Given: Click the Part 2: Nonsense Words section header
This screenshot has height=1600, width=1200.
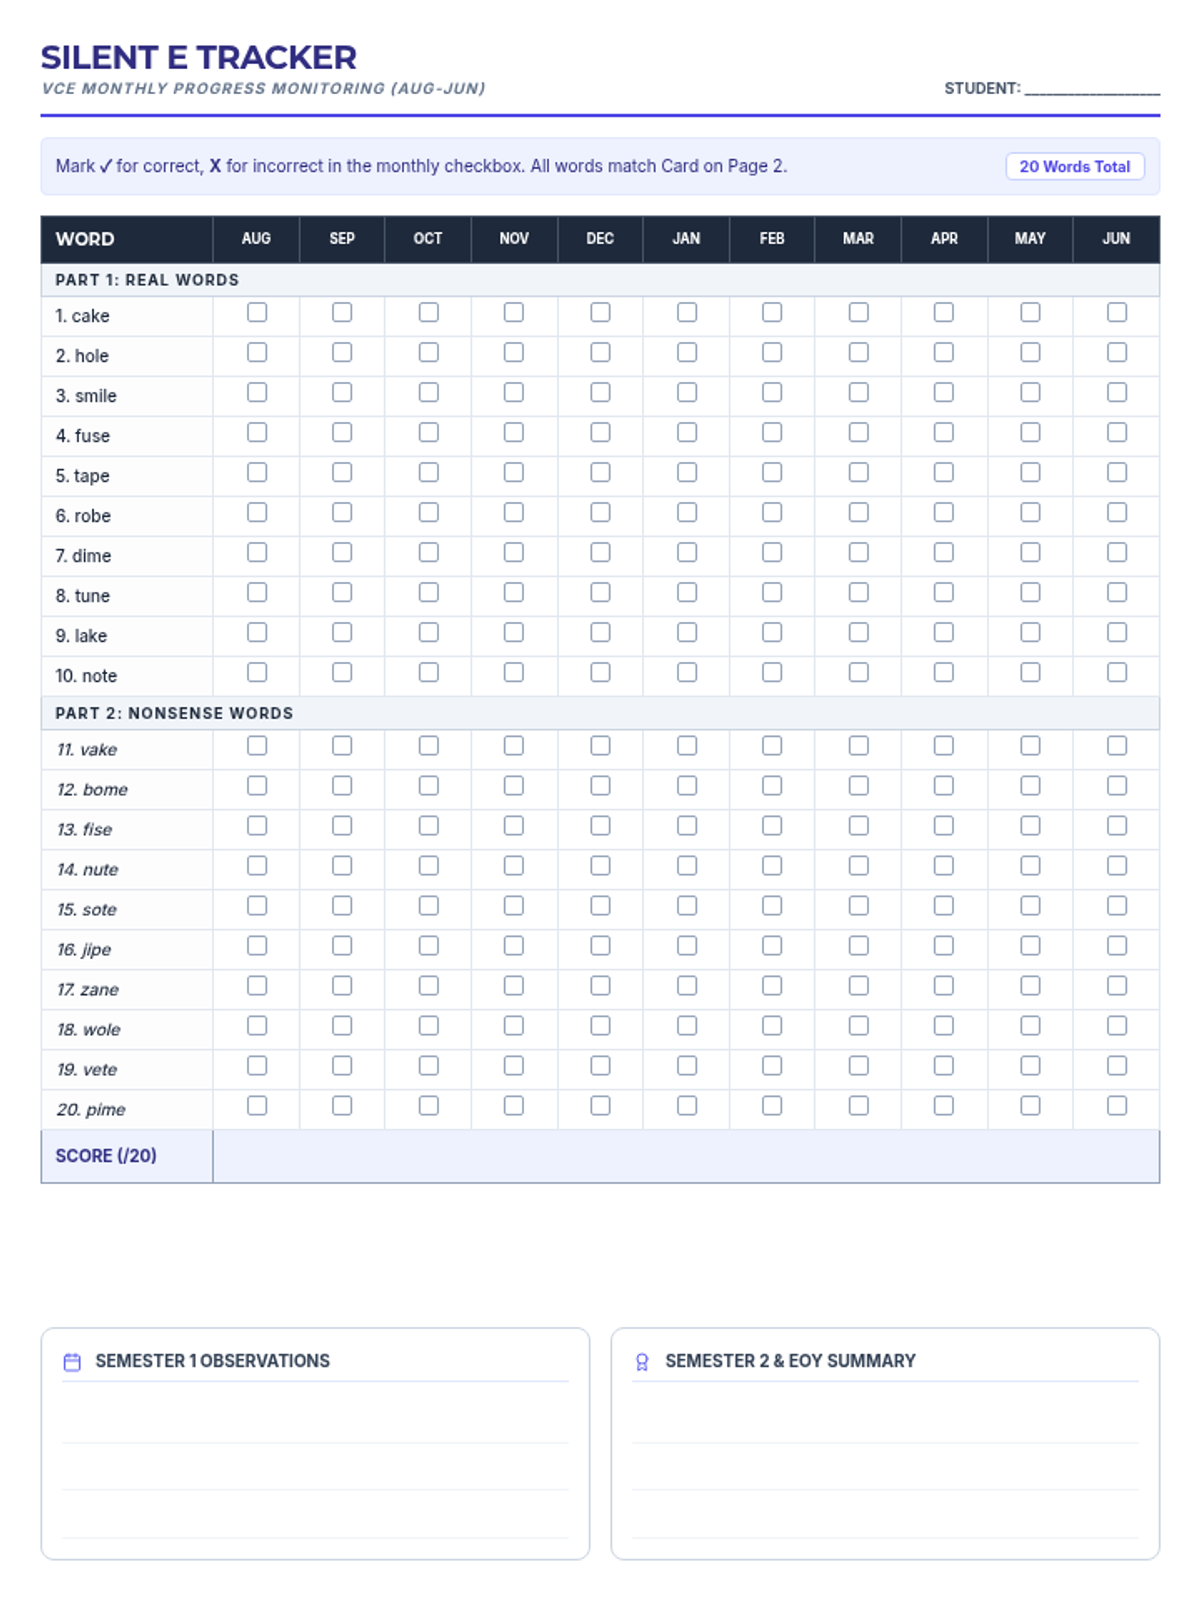Looking at the screenshot, I should click(174, 713).
